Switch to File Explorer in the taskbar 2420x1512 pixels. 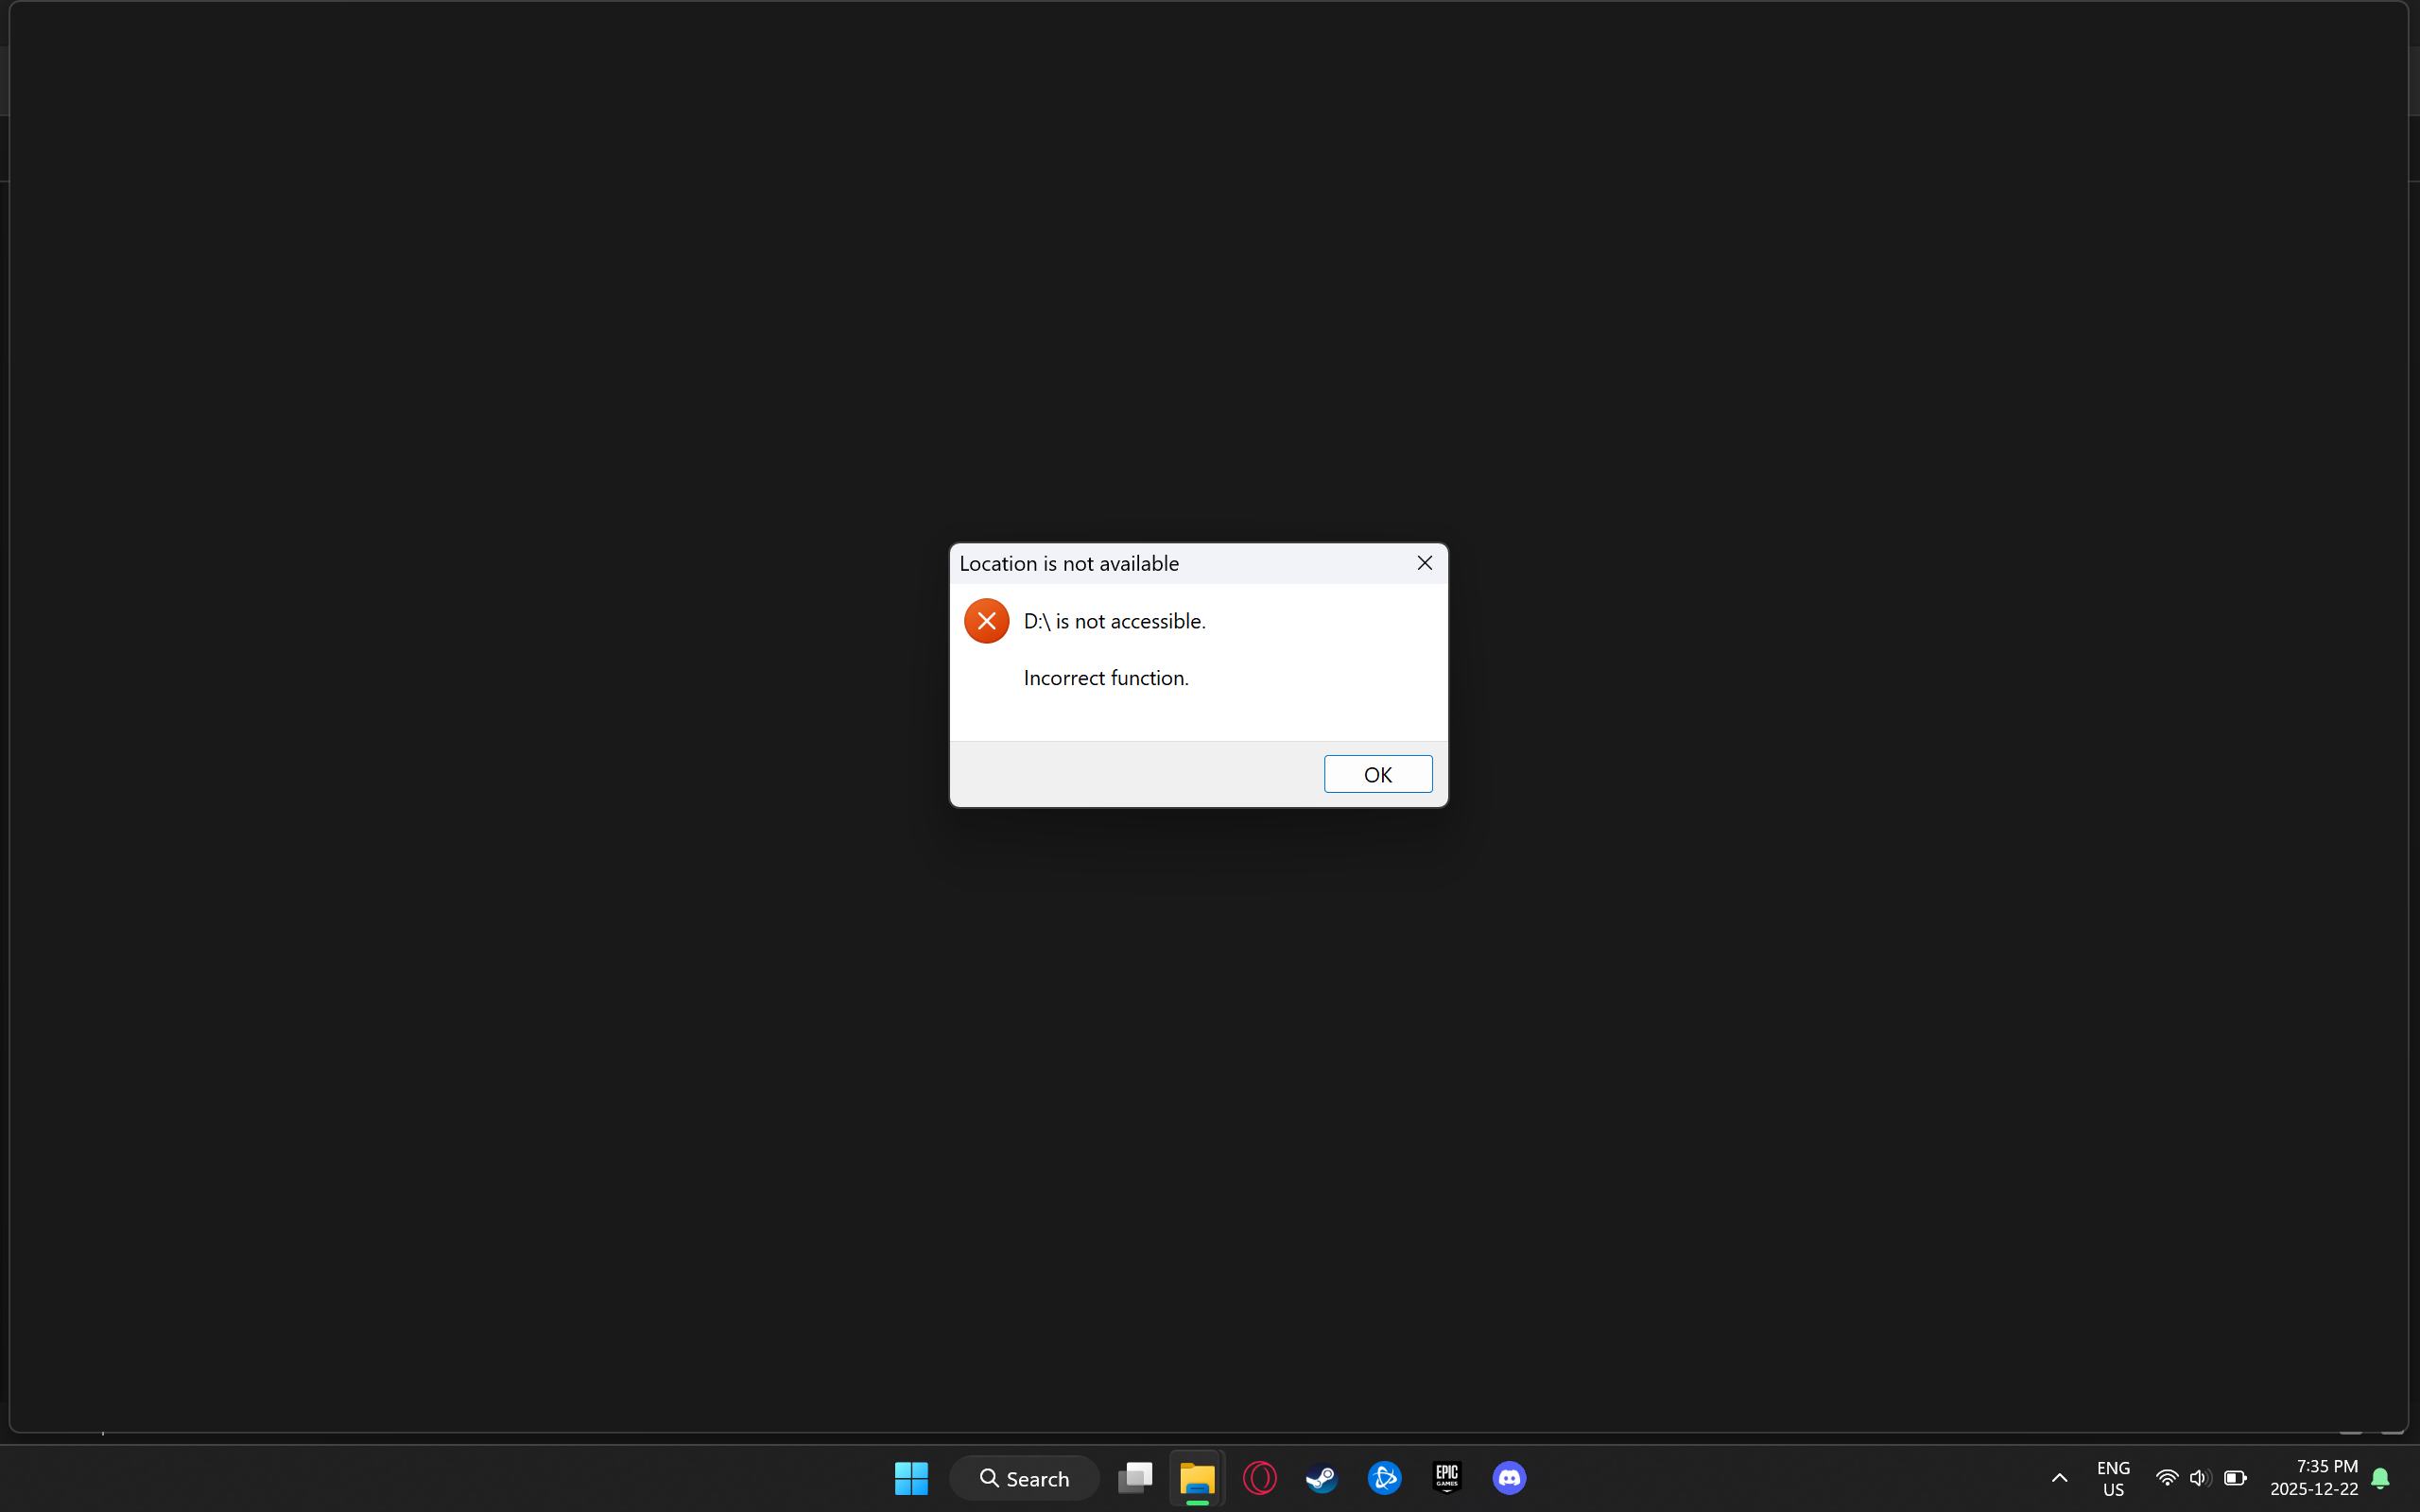pos(1197,1478)
